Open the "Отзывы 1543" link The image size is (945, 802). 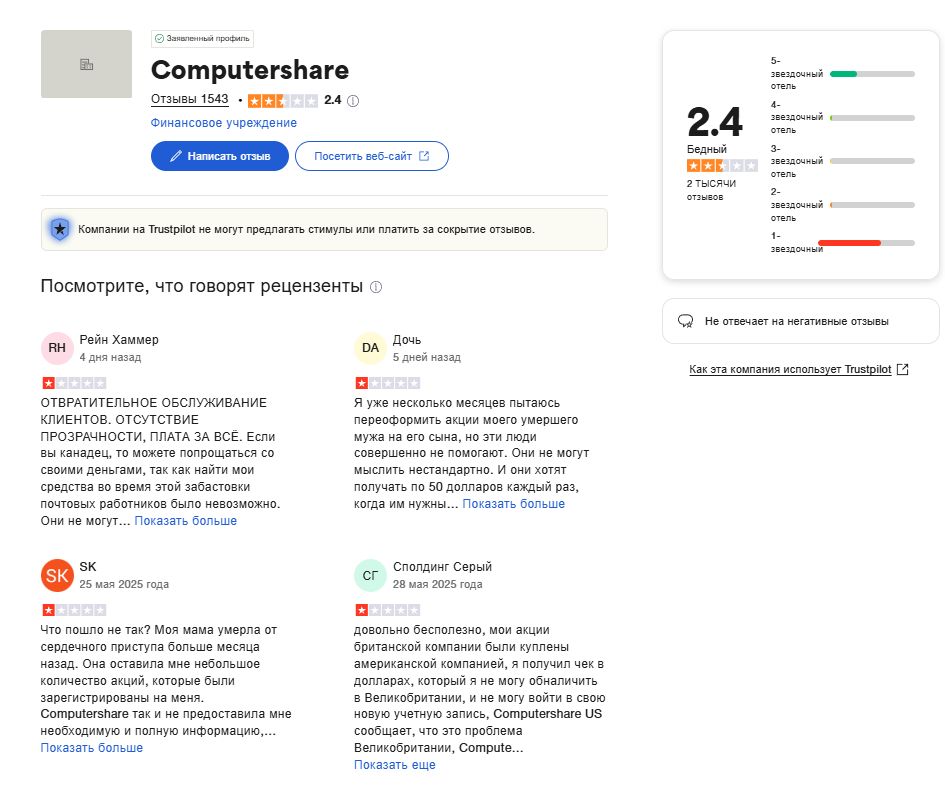(x=190, y=100)
